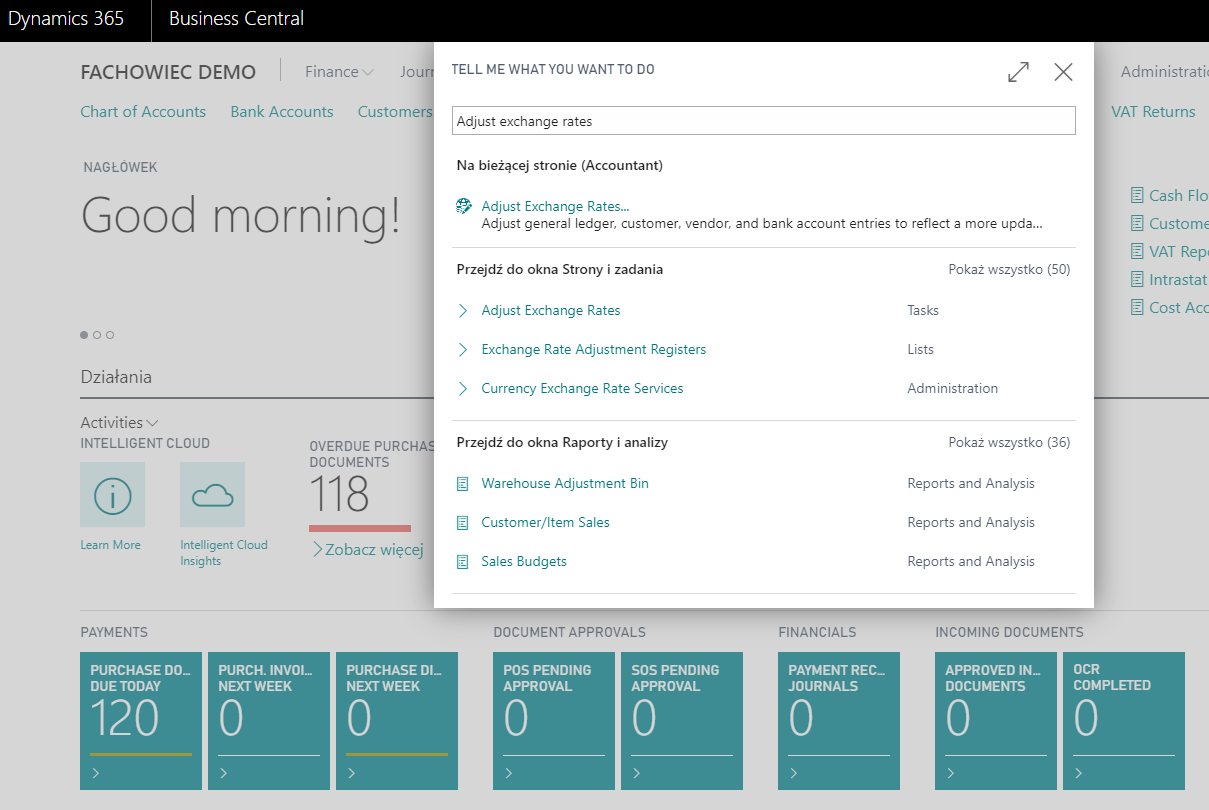Viewport: 1209px width, 810px height.
Task: Click the Cost Acc document icon on right
Action: (x=1137, y=307)
